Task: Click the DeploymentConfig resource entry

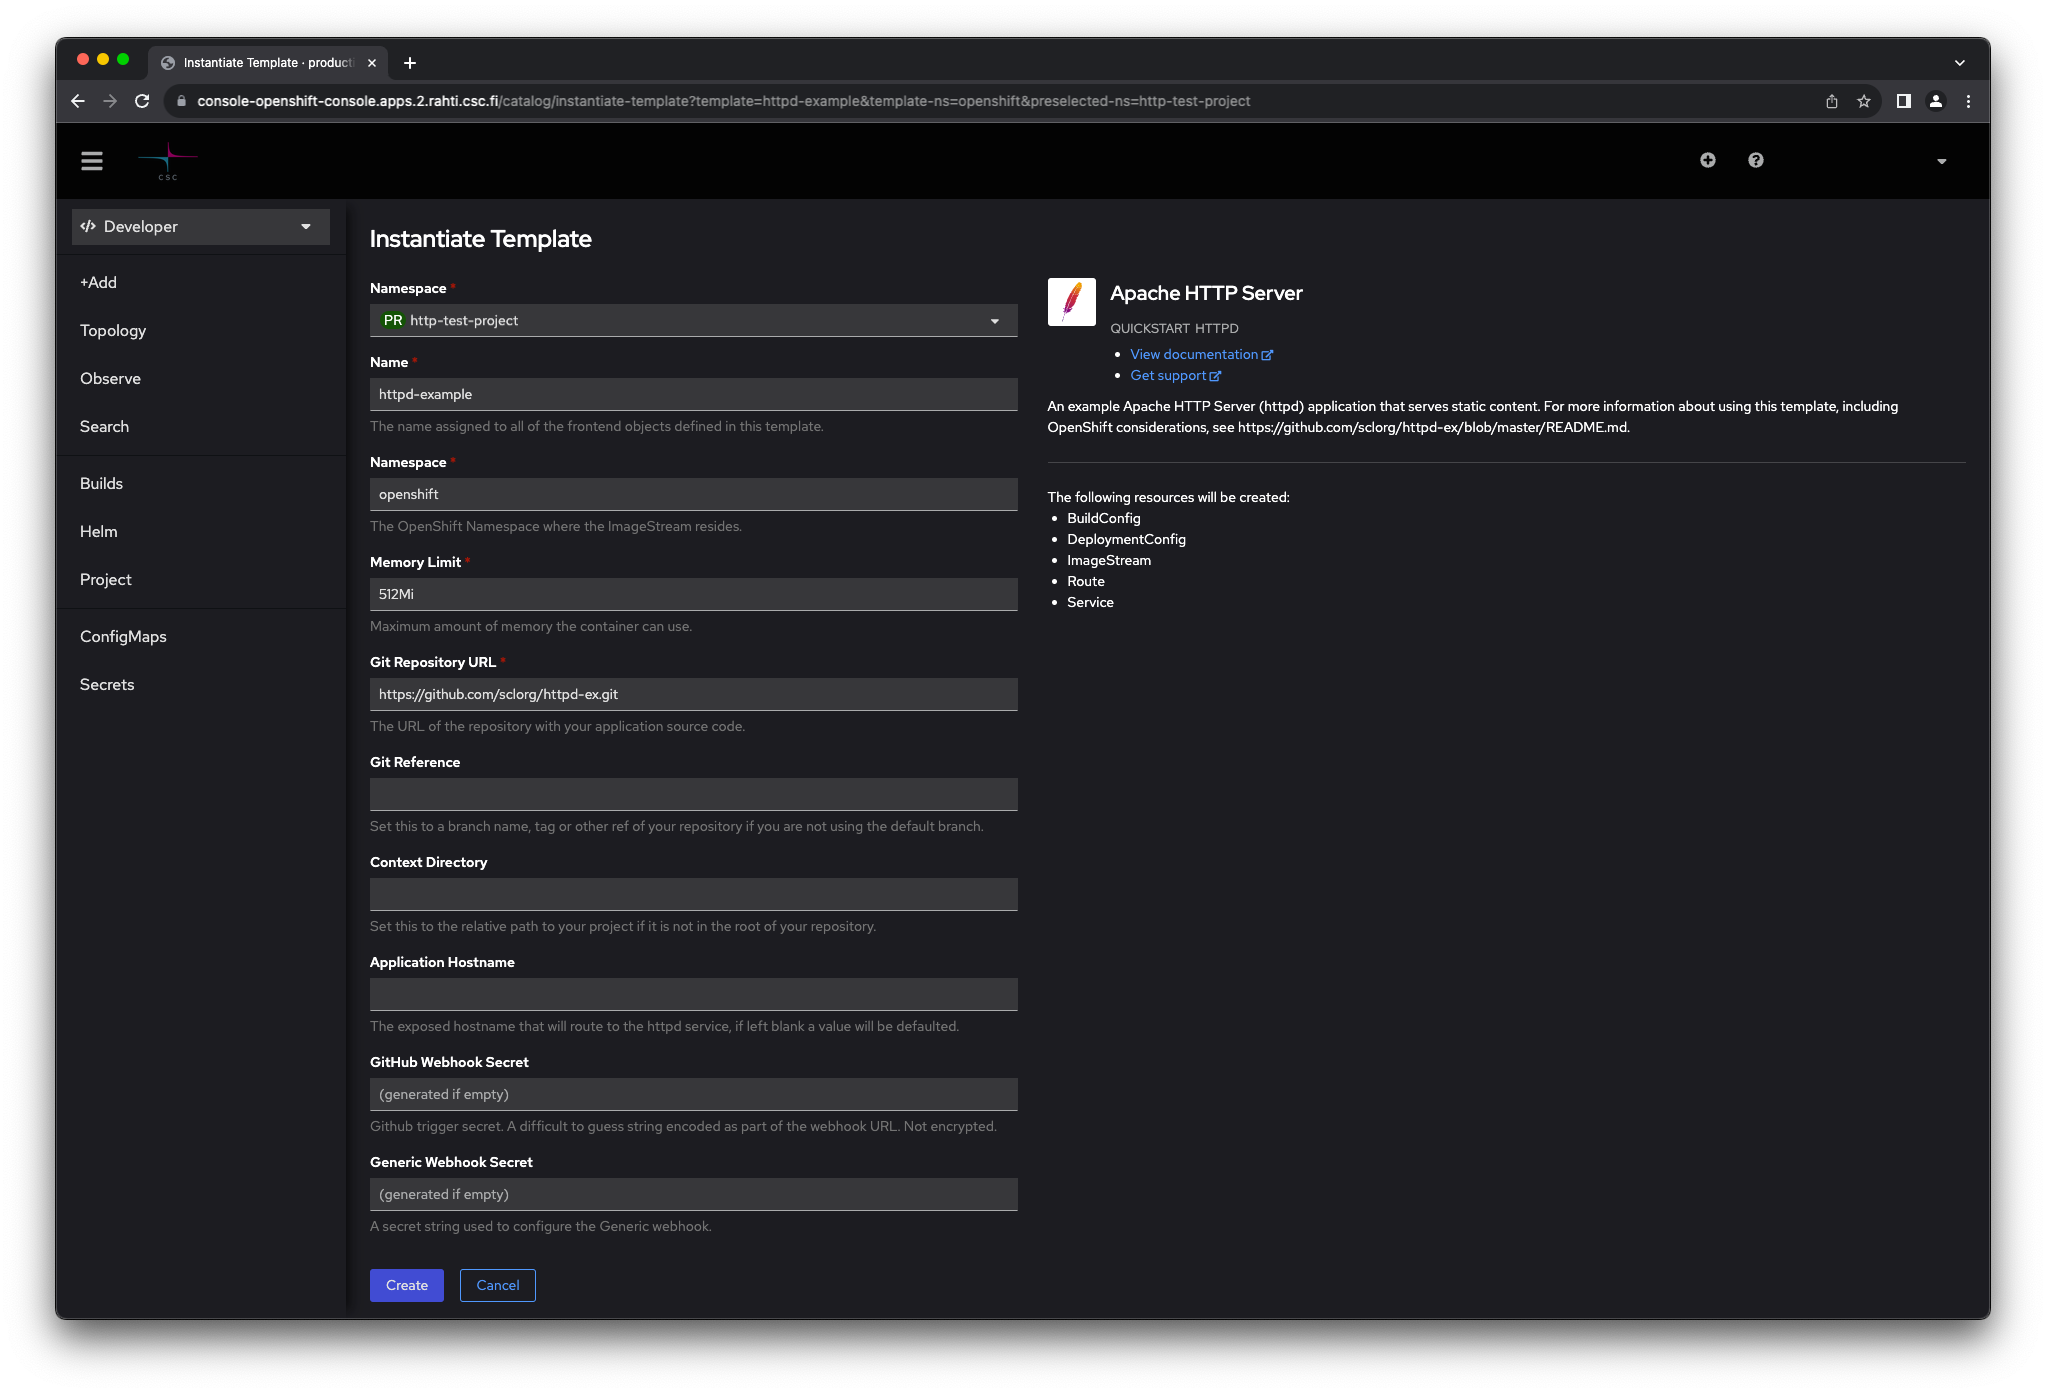Action: coord(1126,539)
